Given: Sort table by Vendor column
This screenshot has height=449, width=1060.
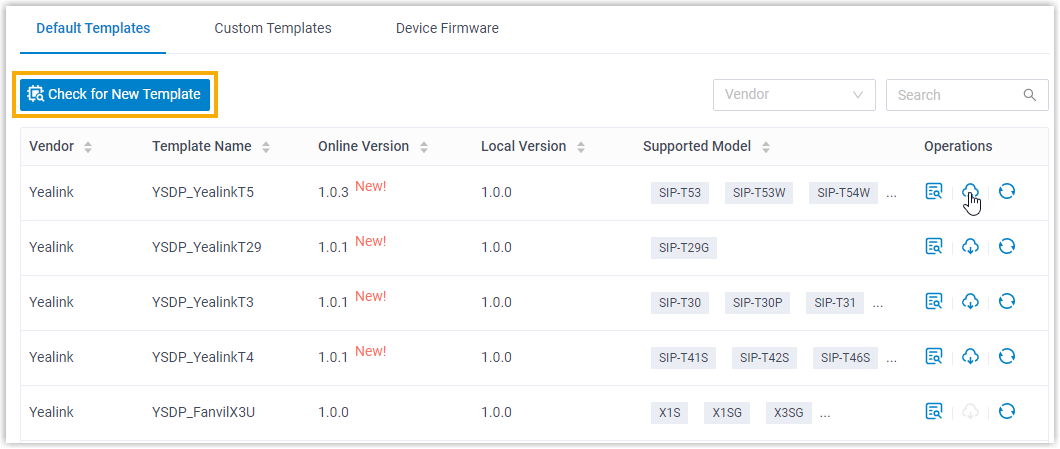Looking at the screenshot, I should pos(88,147).
